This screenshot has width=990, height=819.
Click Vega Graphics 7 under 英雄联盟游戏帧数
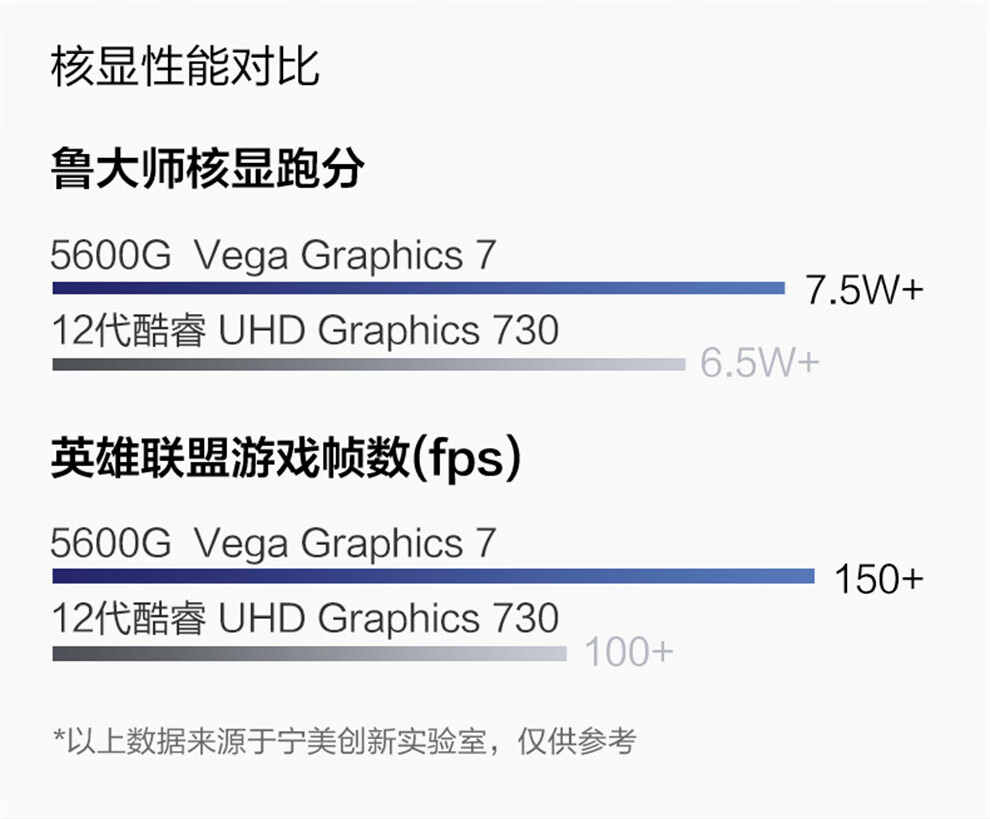point(344,544)
